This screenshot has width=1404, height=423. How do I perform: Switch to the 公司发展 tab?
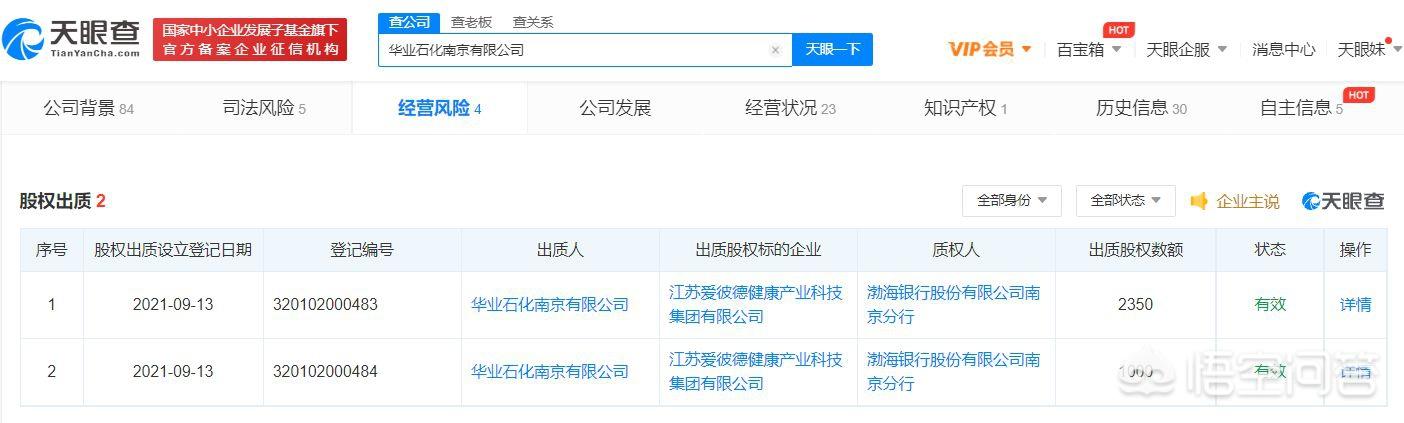[615, 108]
